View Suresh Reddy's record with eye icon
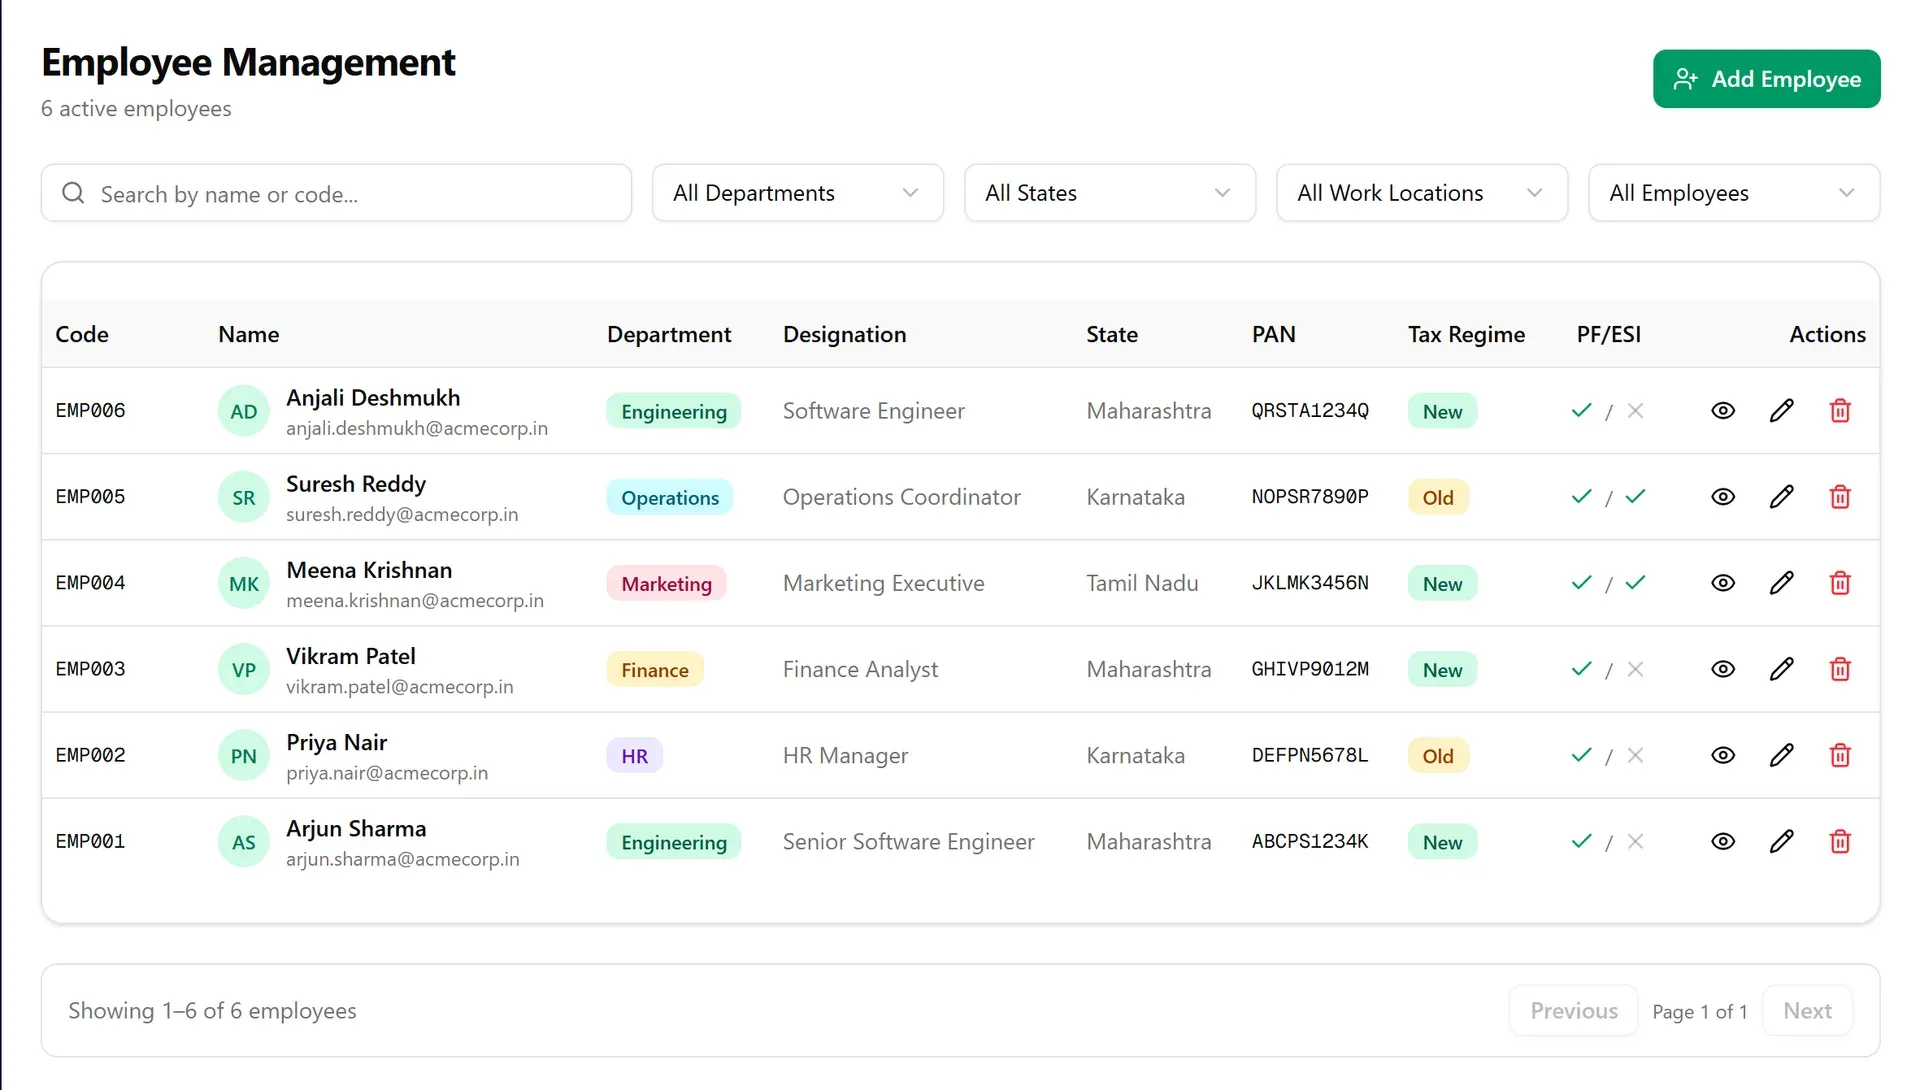The height and width of the screenshot is (1090, 1920). click(1722, 497)
